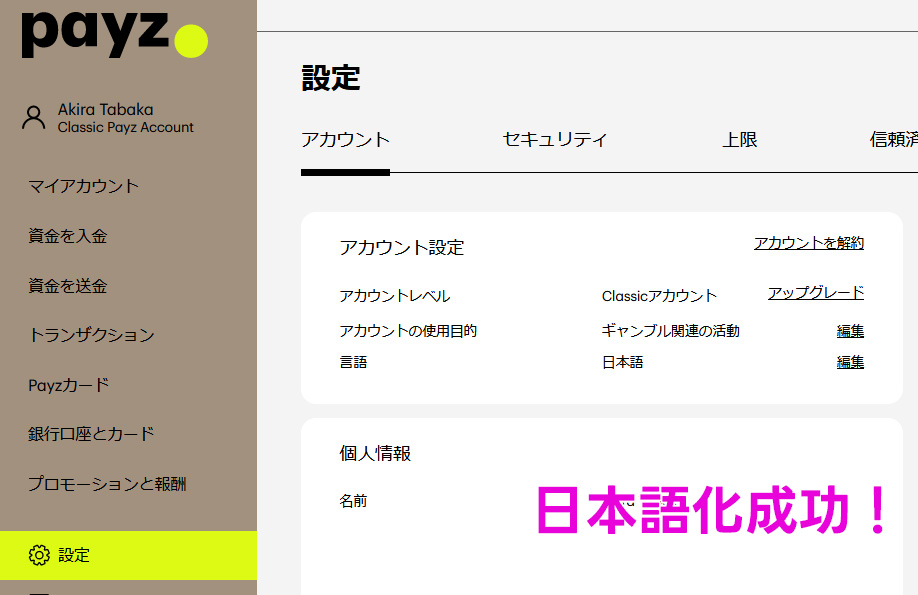Click the アップグレード link
This screenshot has height=595, width=918.
tap(816, 292)
